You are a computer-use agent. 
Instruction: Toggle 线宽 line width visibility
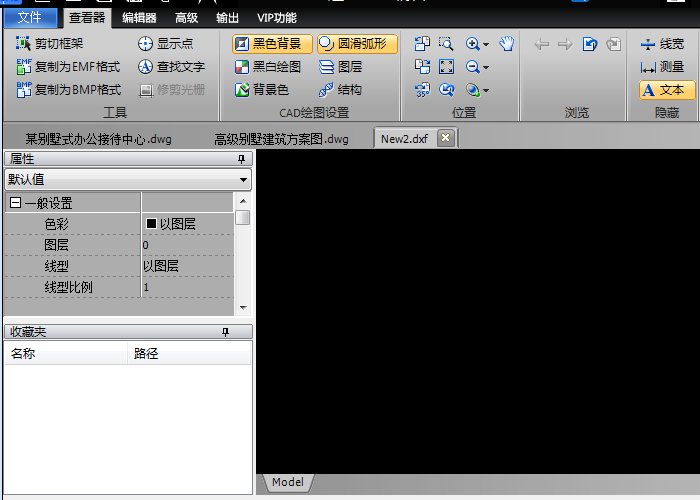coord(662,44)
